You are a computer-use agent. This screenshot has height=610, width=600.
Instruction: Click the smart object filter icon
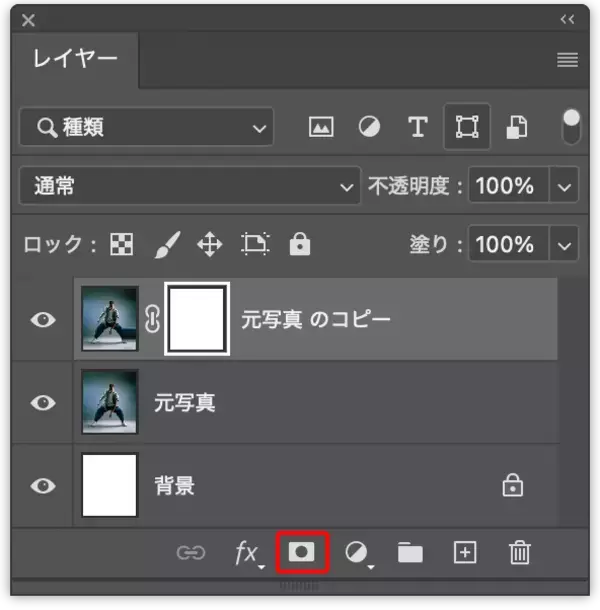(x=517, y=127)
